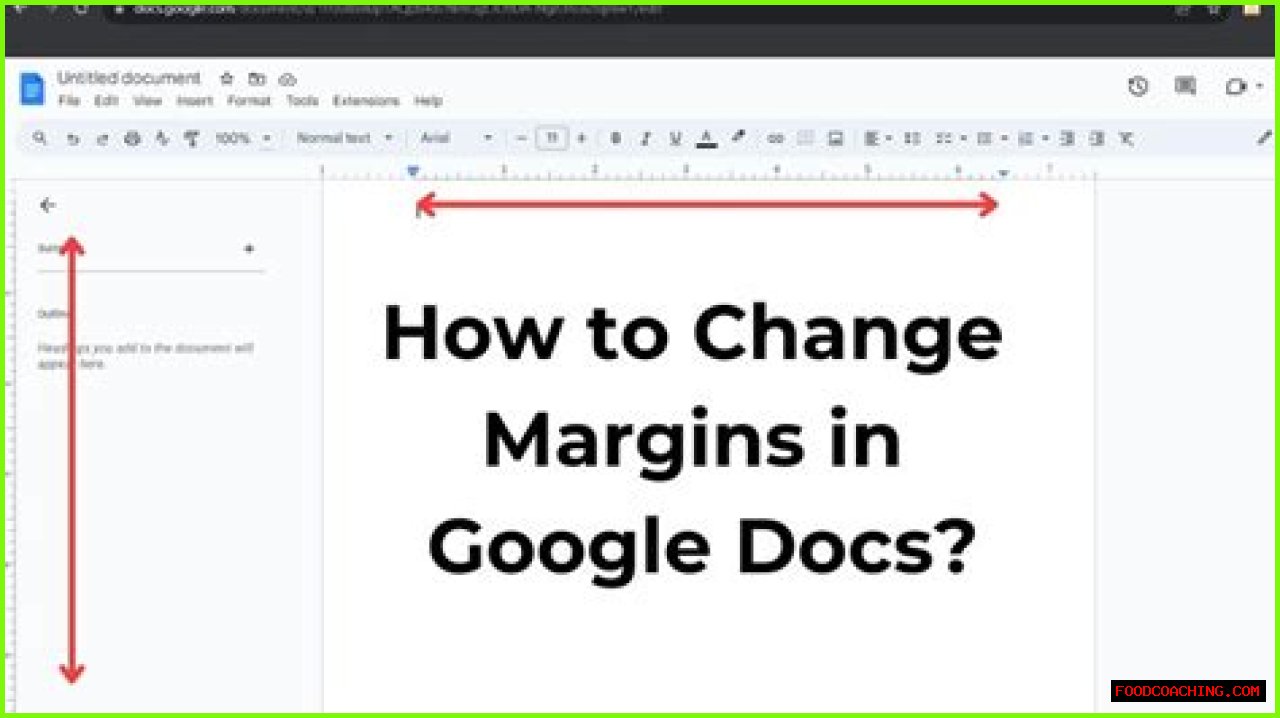Toggle italic formatting
The height and width of the screenshot is (718, 1280).
coord(646,139)
